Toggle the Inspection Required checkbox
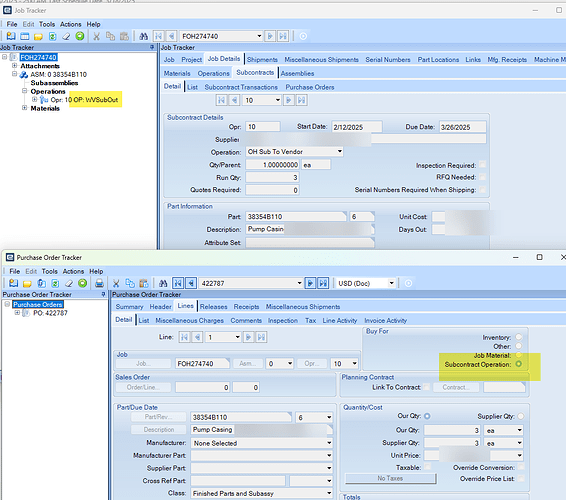566x500 pixels. (482, 165)
